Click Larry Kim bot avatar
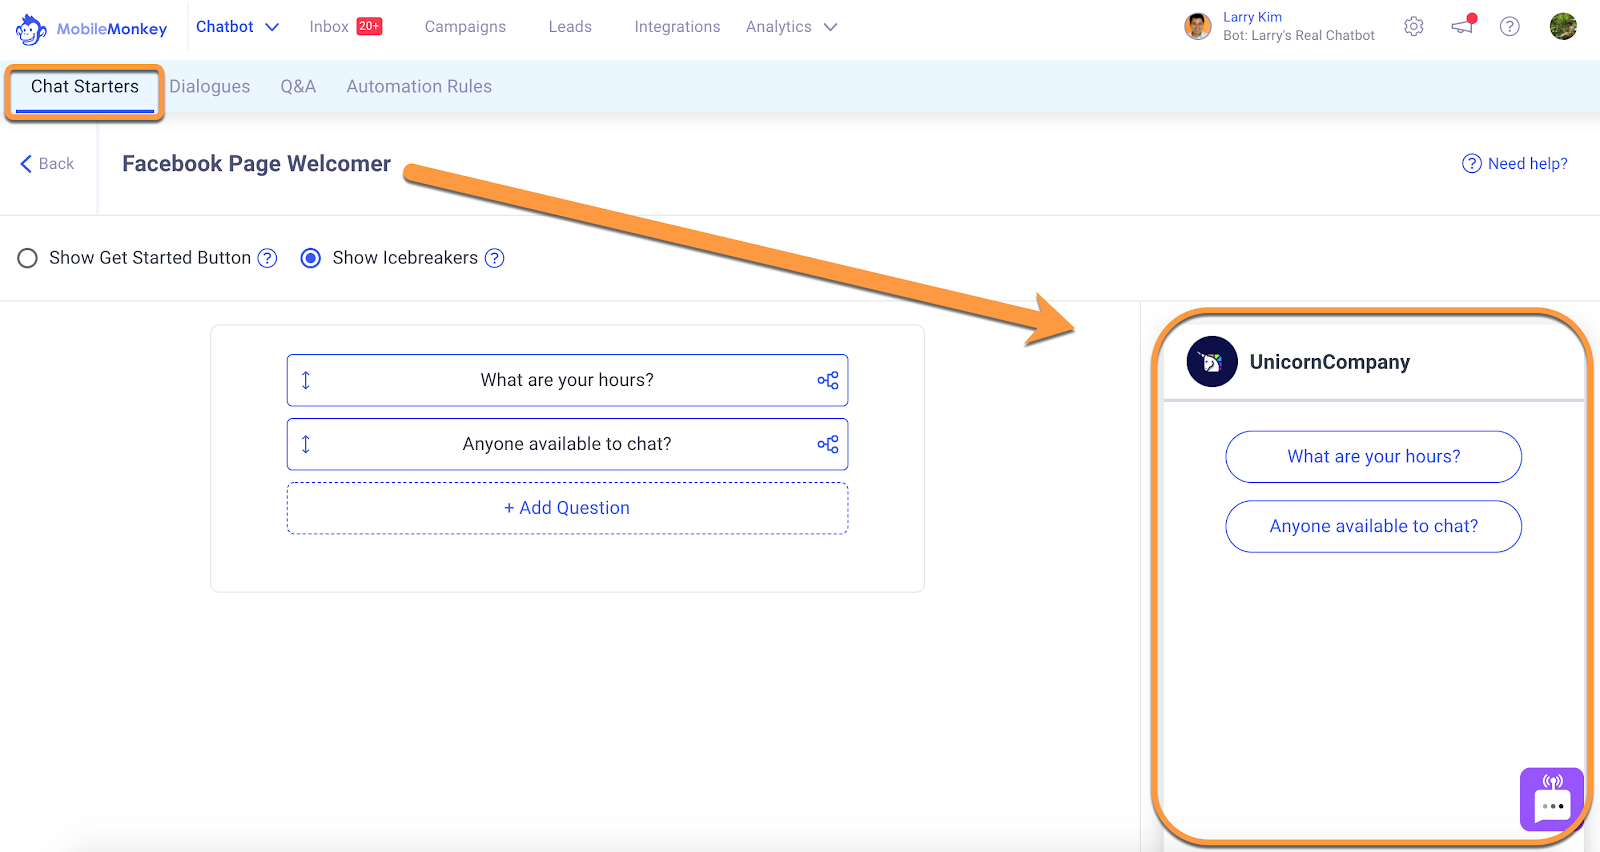1600x852 pixels. coord(1198,26)
